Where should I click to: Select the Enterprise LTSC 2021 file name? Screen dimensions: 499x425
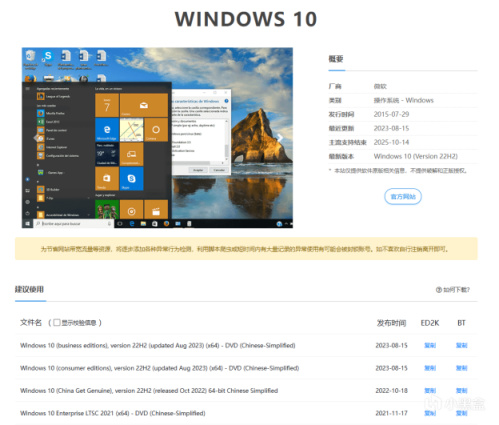click(x=113, y=413)
